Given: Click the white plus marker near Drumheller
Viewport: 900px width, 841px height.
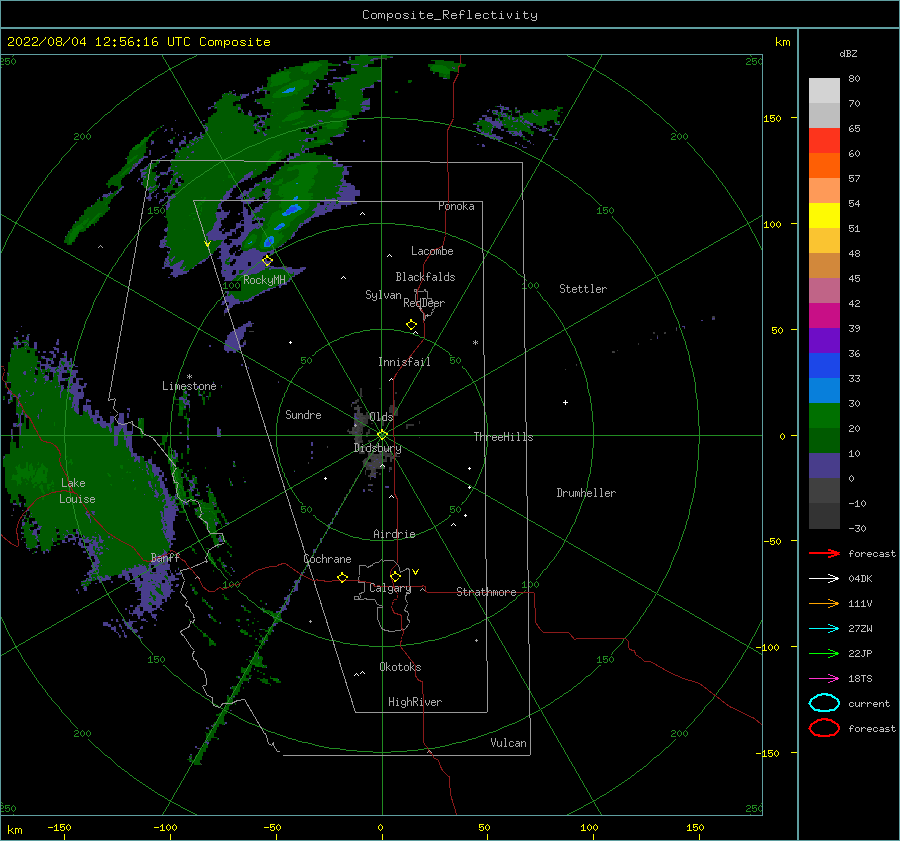Looking at the screenshot, I should tap(565, 402).
